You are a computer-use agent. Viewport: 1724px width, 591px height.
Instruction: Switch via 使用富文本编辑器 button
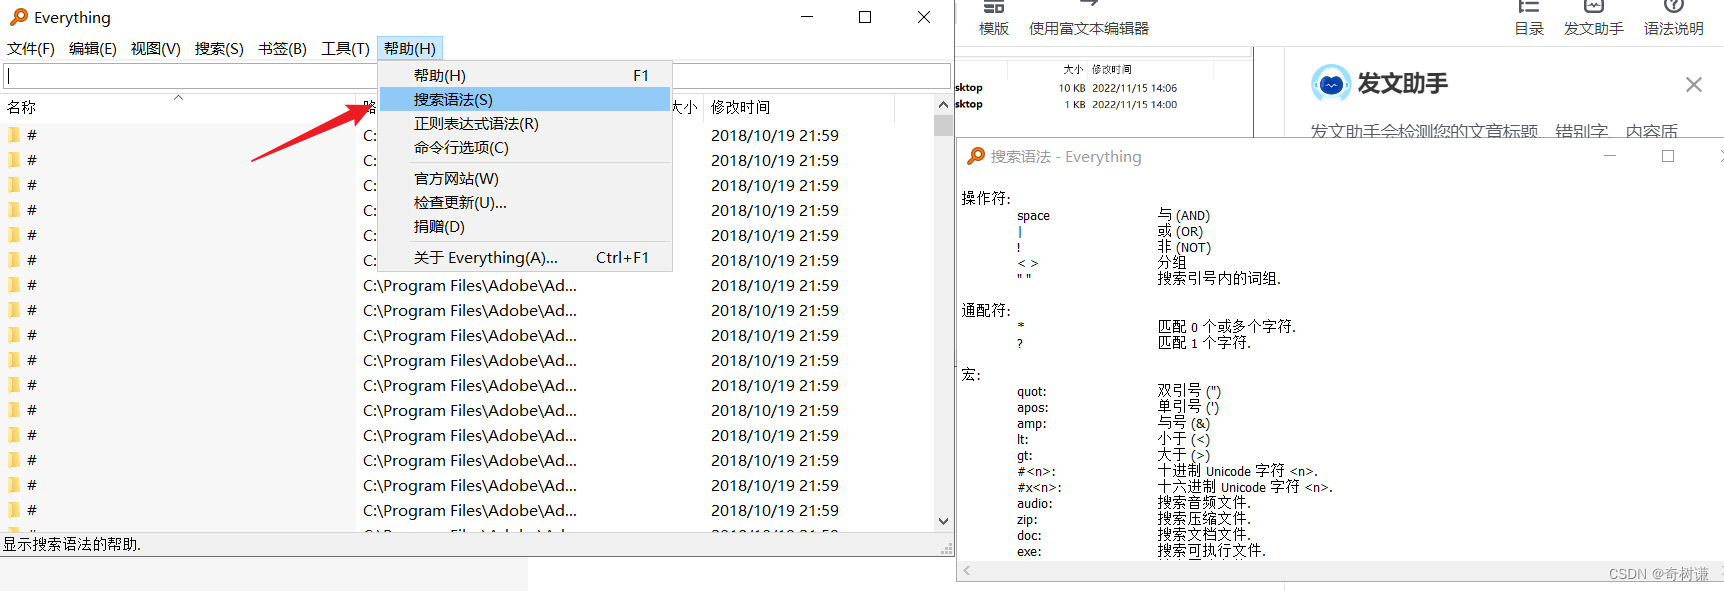[x=1088, y=19]
